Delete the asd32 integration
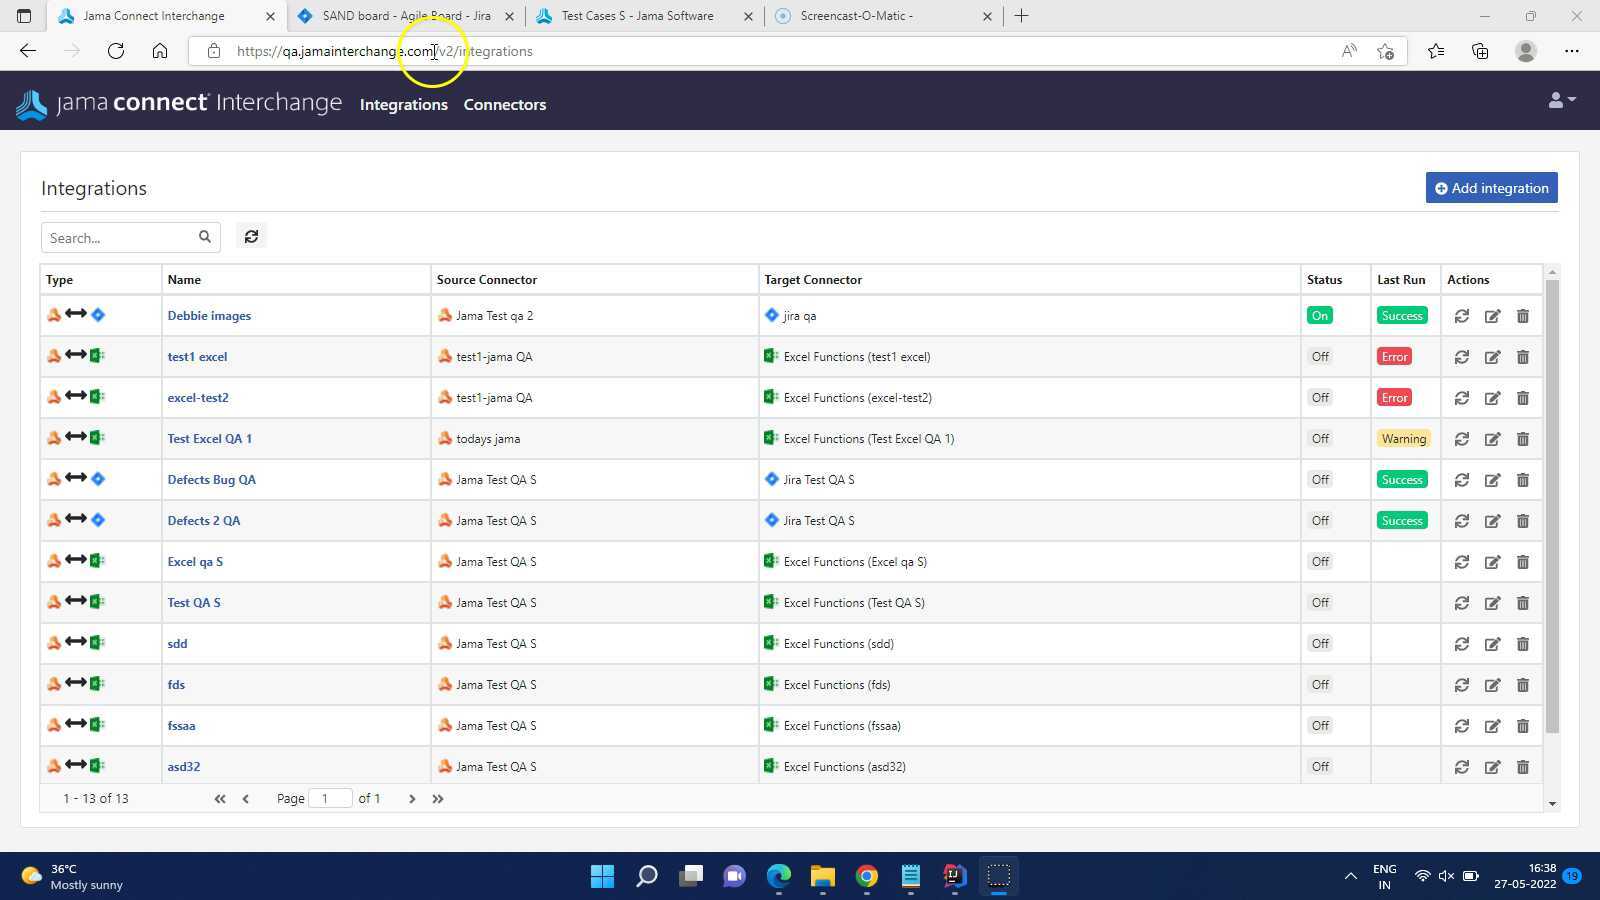 pyautogui.click(x=1523, y=766)
